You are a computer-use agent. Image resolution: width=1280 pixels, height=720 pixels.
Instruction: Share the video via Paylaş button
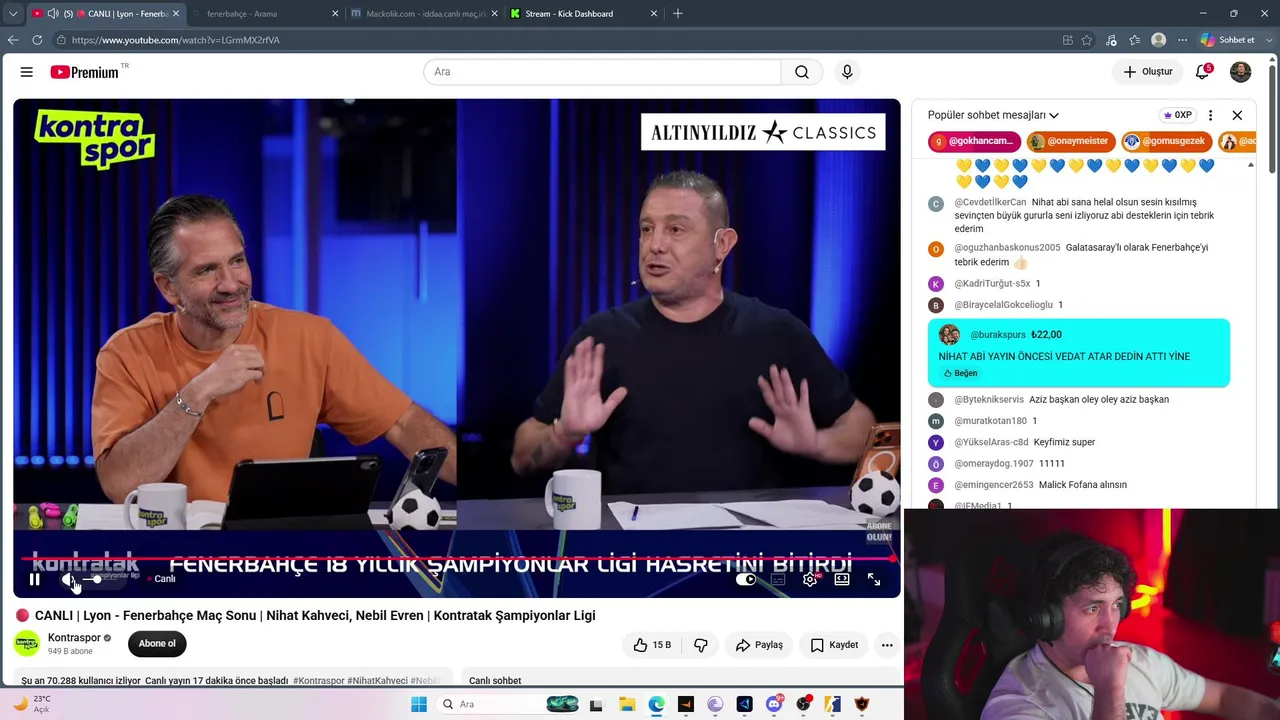tap(759, 645)
